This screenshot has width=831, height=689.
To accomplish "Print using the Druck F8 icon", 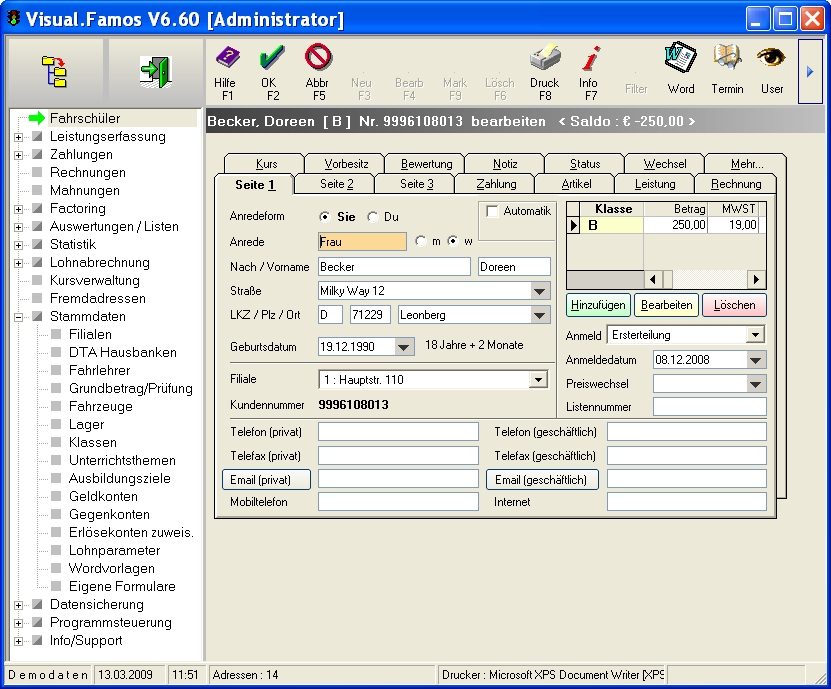I will (x=544, y=59).
